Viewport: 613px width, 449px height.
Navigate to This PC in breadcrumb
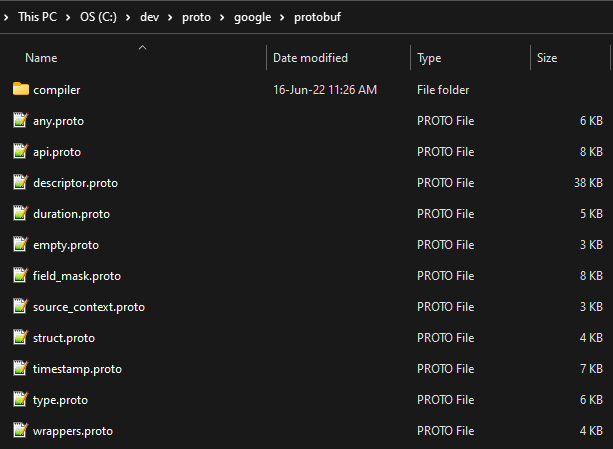coord(38,17)
